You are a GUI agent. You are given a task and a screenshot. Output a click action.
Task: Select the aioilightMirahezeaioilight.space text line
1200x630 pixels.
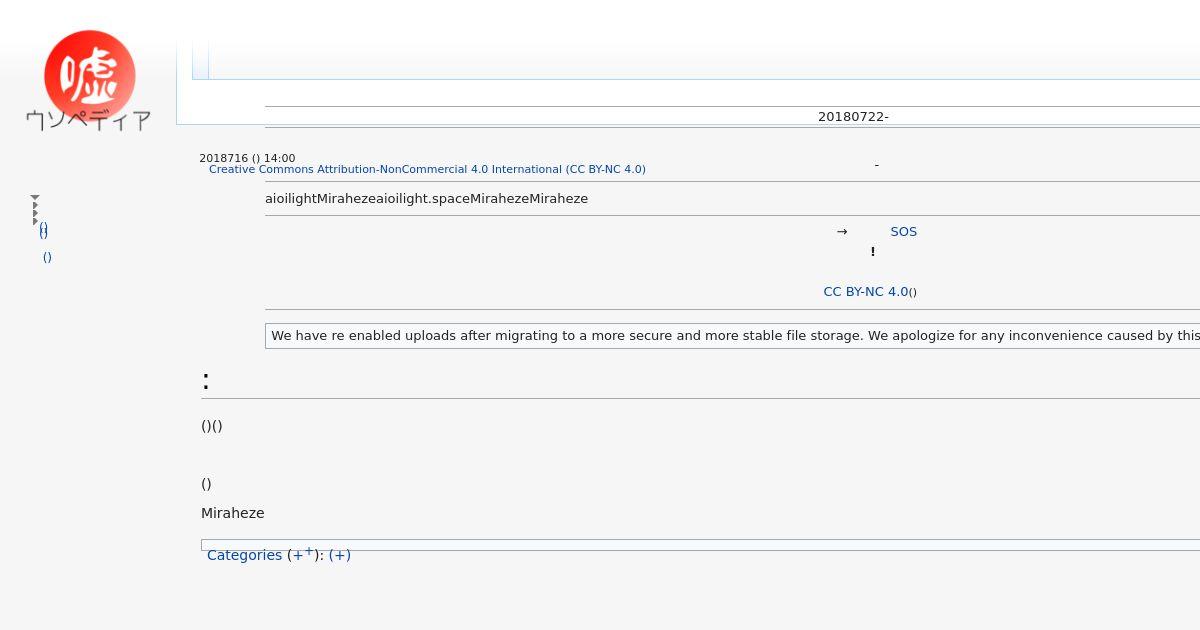click(x=427, y=199)
